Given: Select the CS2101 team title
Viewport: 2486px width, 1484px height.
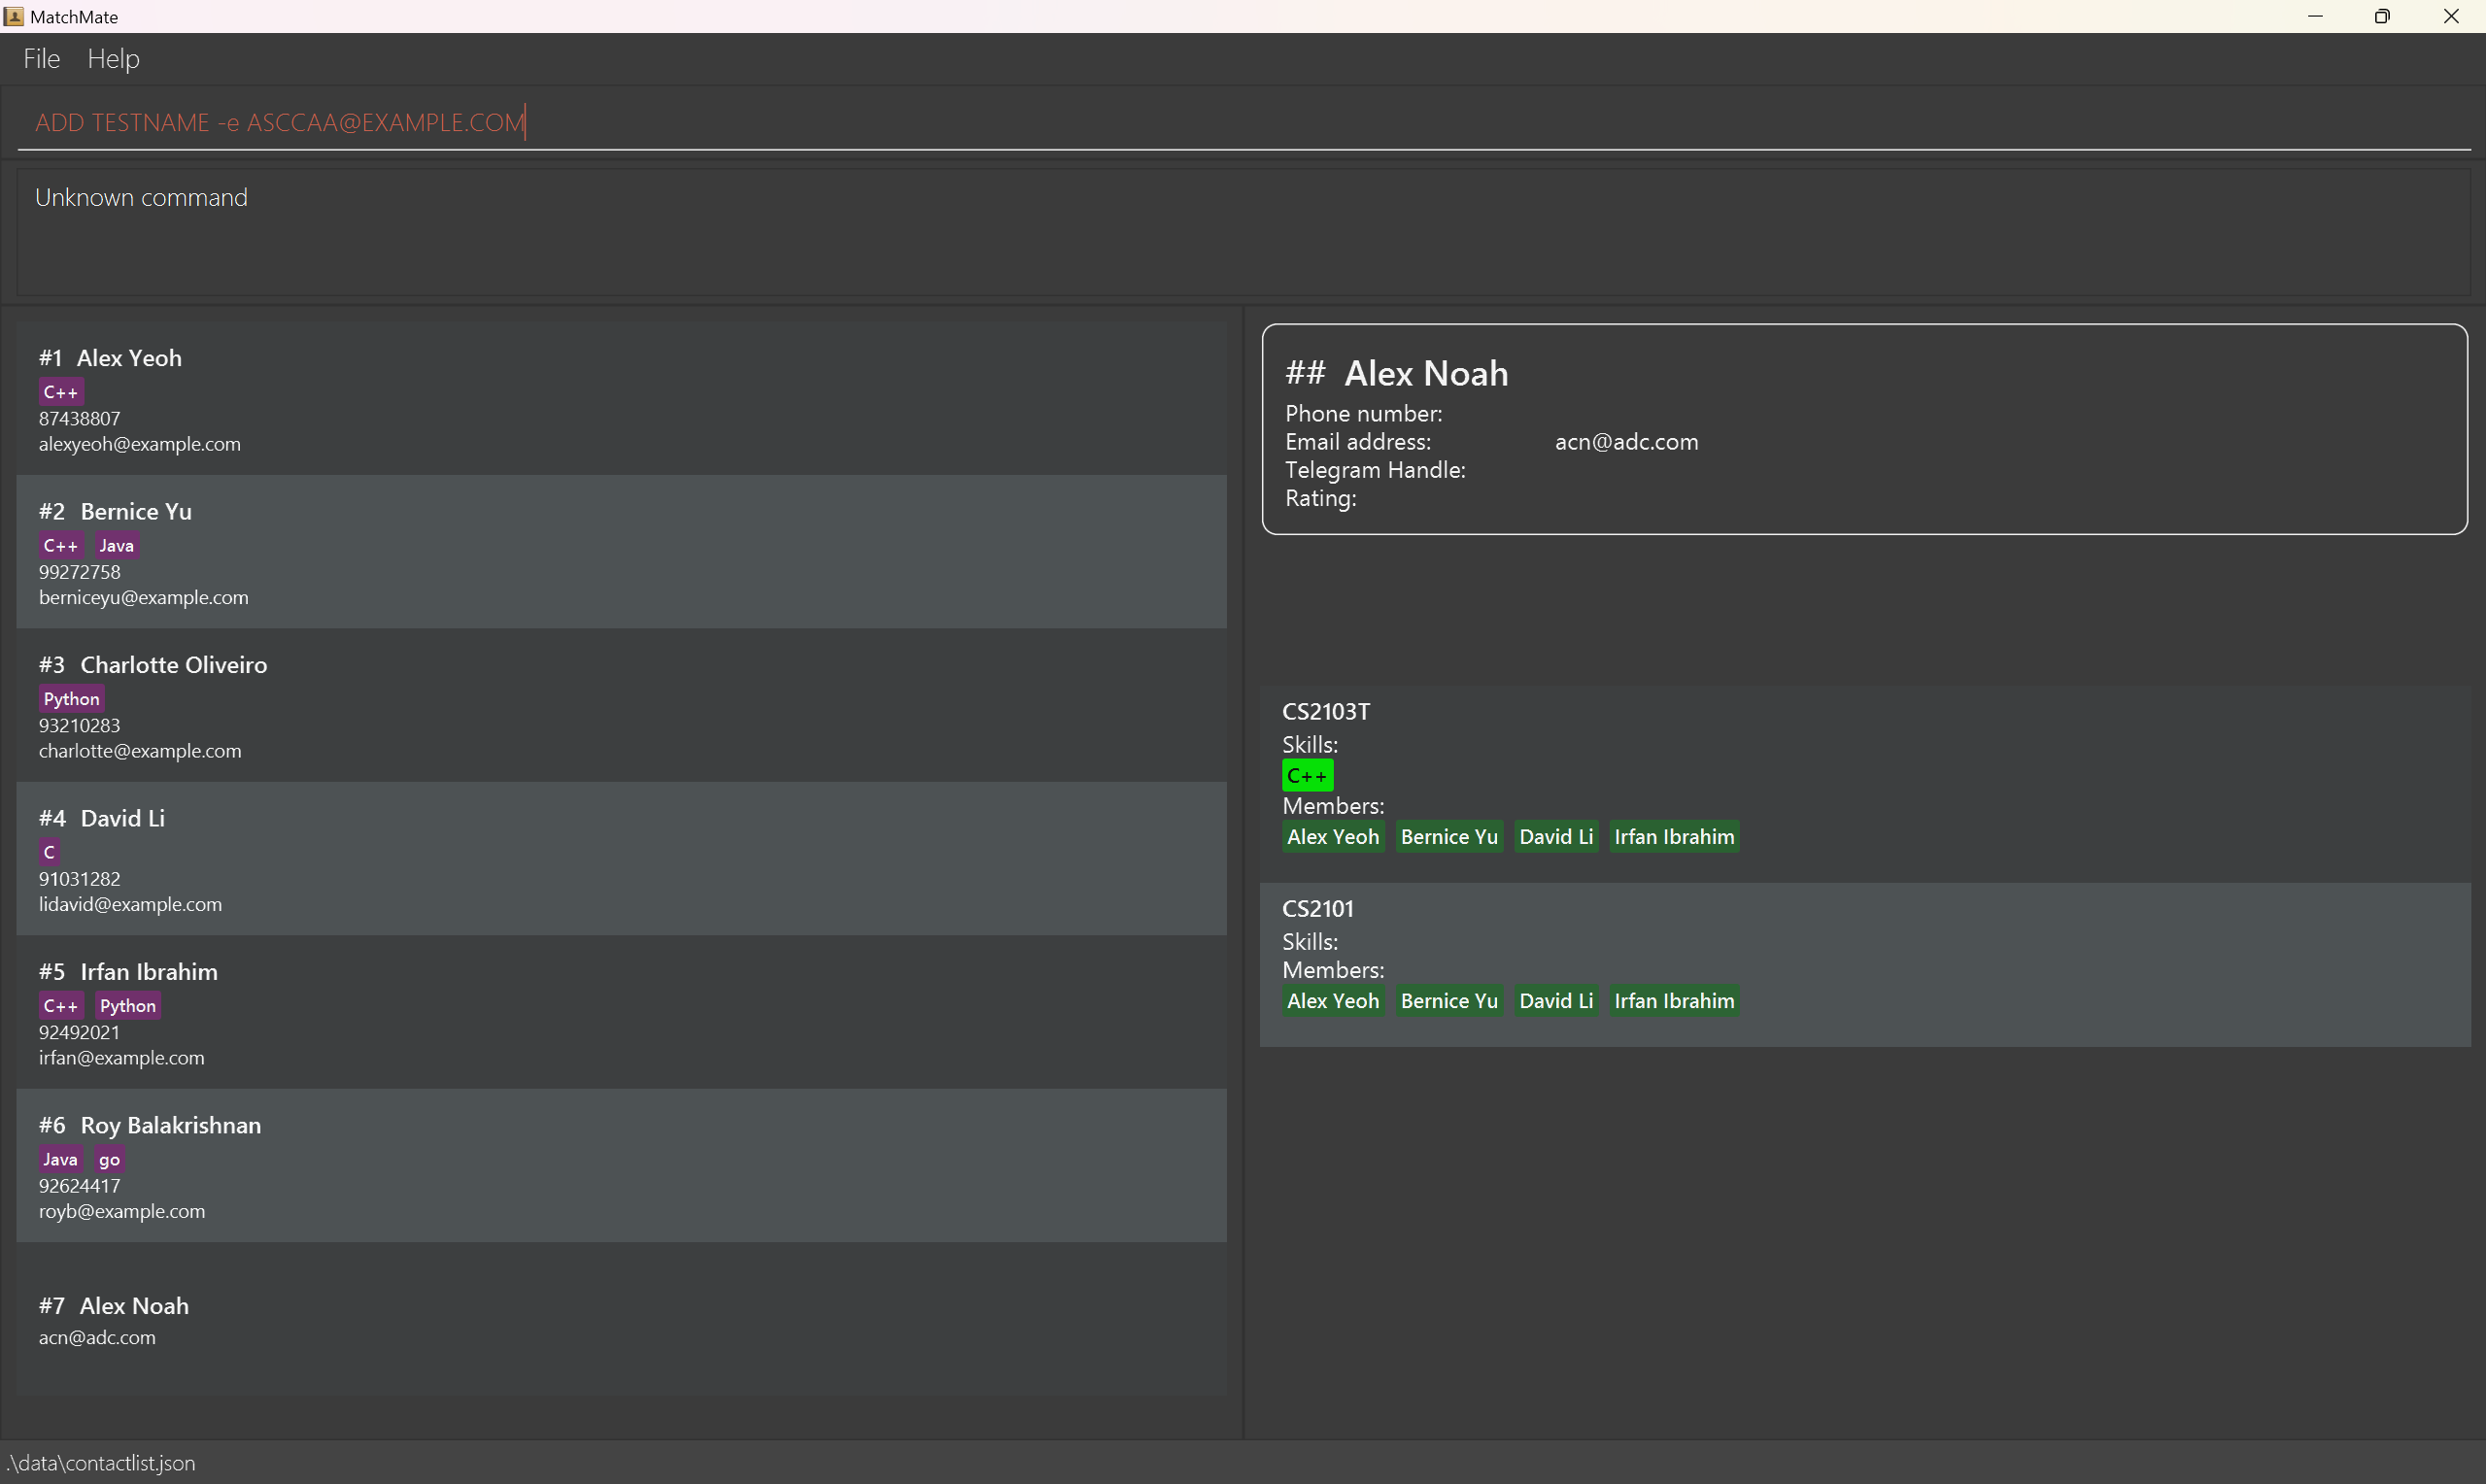Looking at the screenshot, I should tap(1318, 909).
